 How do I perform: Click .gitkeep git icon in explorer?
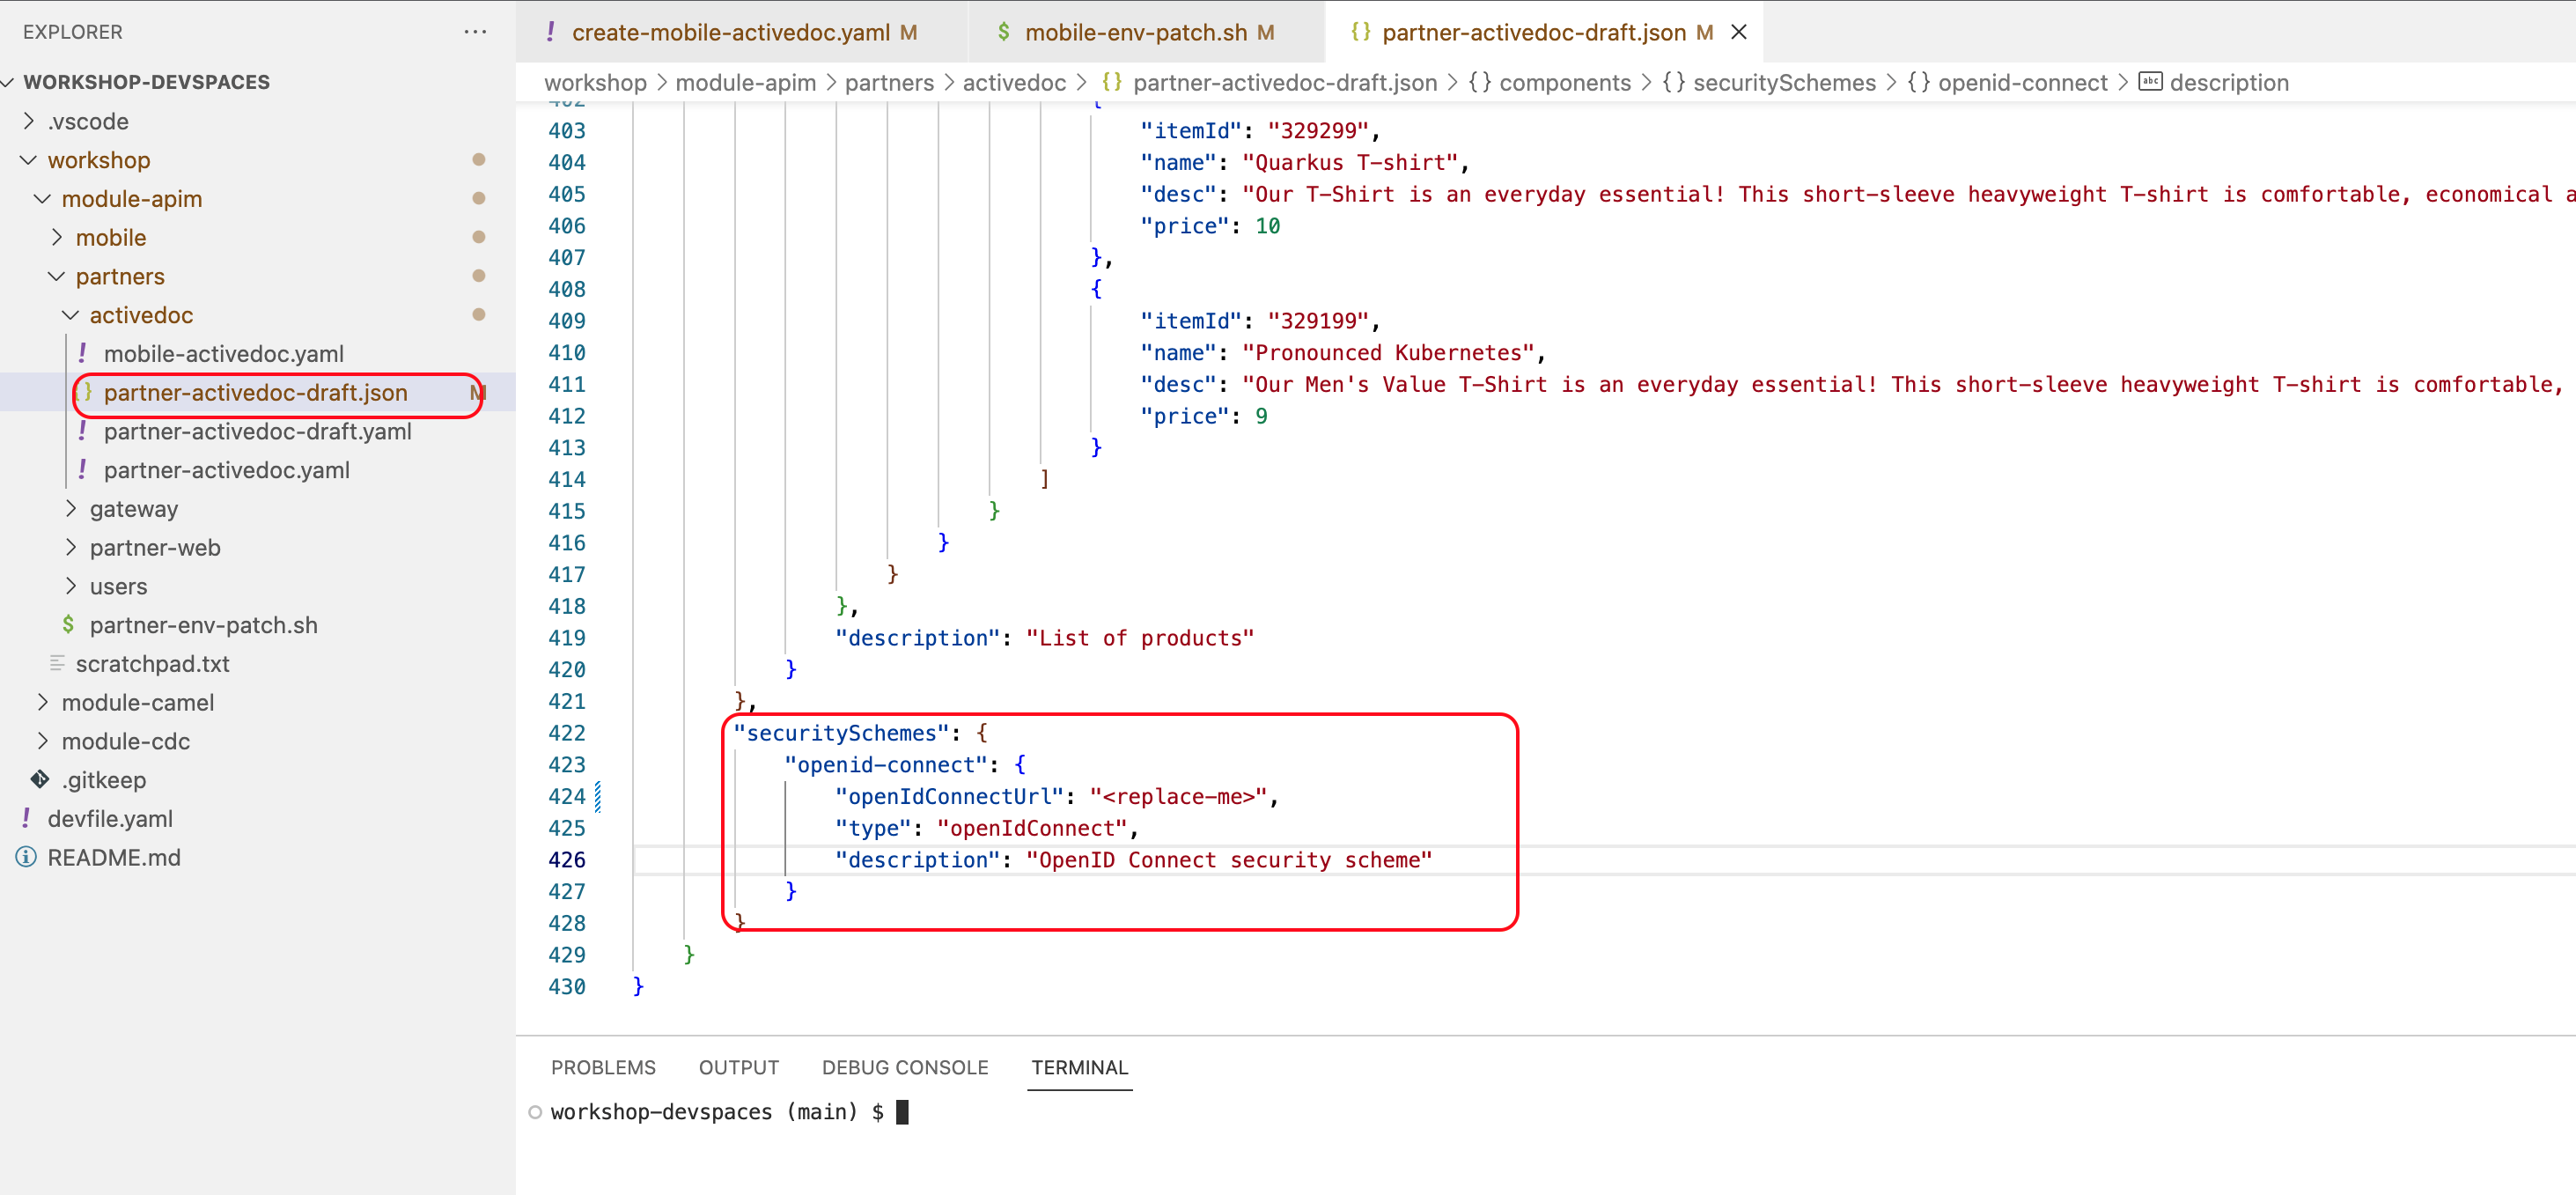(40, 779)
